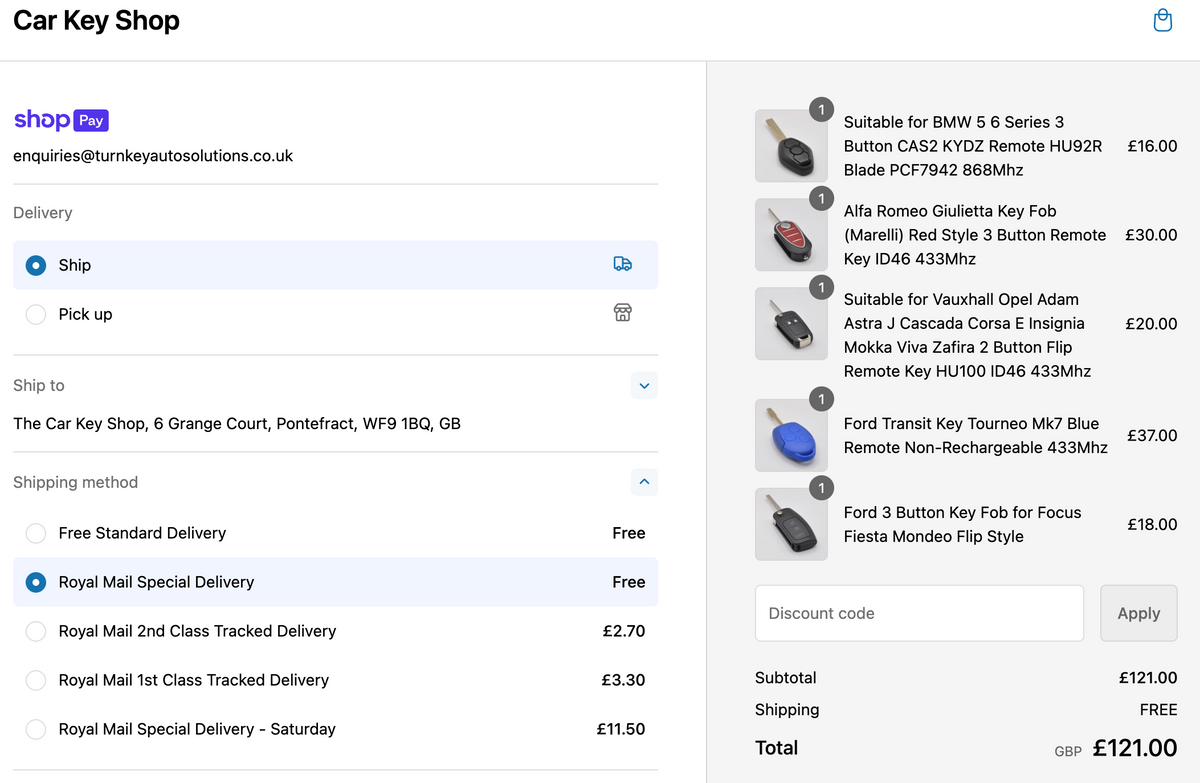Click the 'Suitable for BMW 5 6 Series' product title
This screenshot has width=1200, height=783.
point(973,146)
